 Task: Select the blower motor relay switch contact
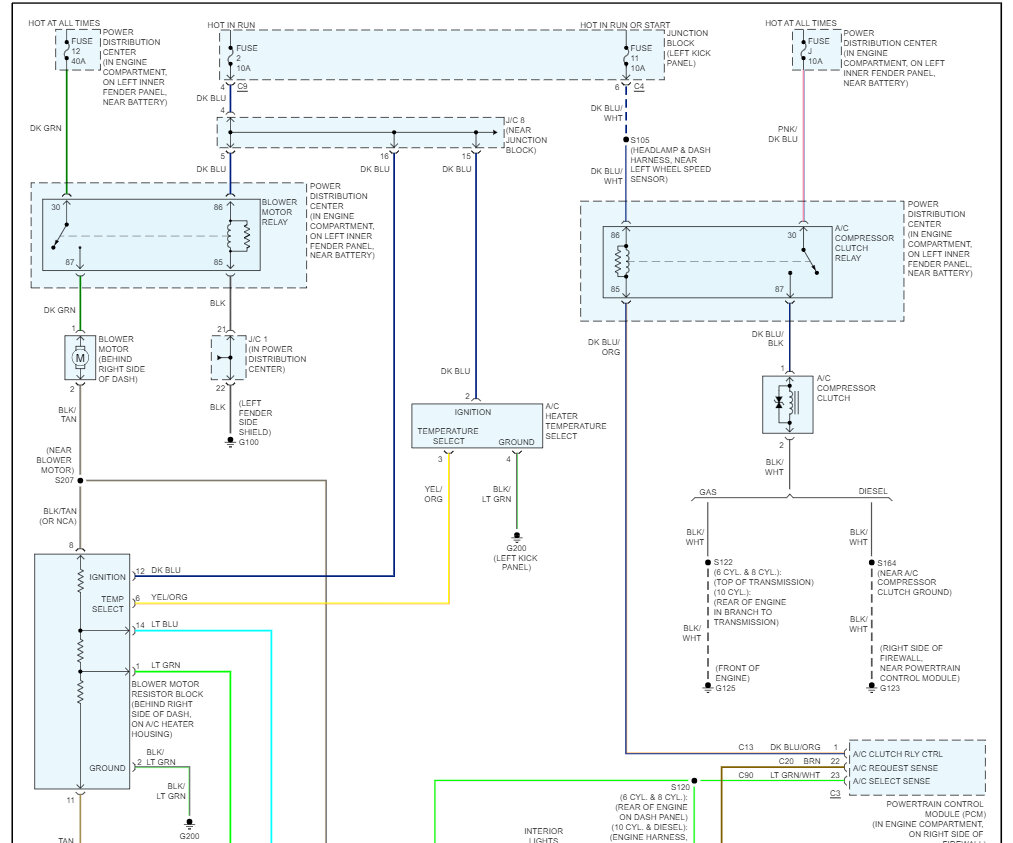(60, 236)
